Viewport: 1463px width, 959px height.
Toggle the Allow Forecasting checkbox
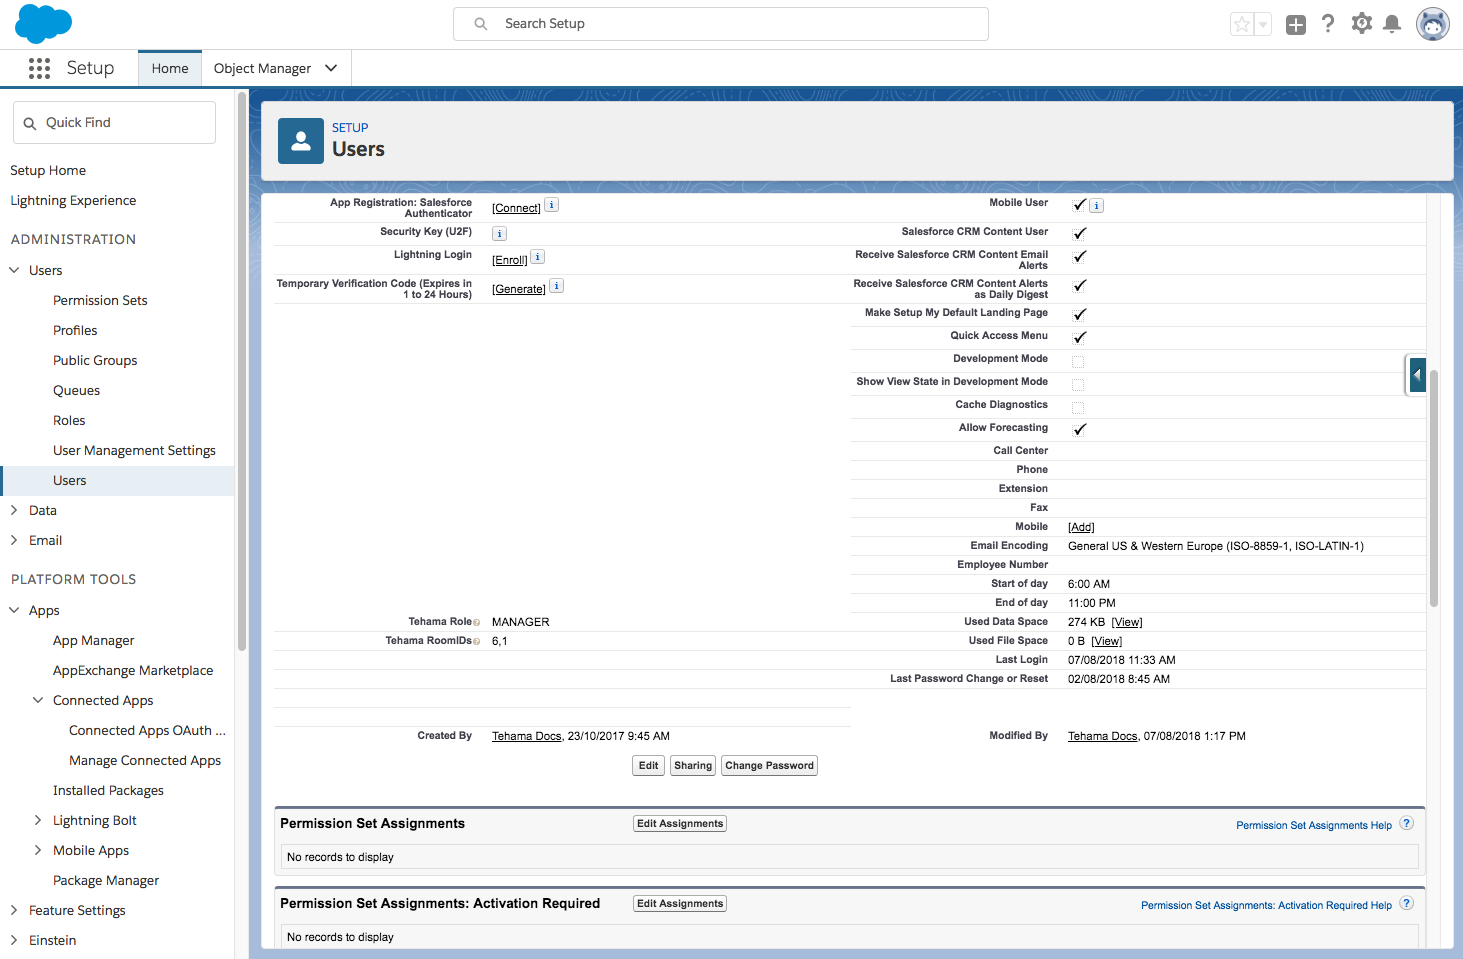click(1079, 430)
